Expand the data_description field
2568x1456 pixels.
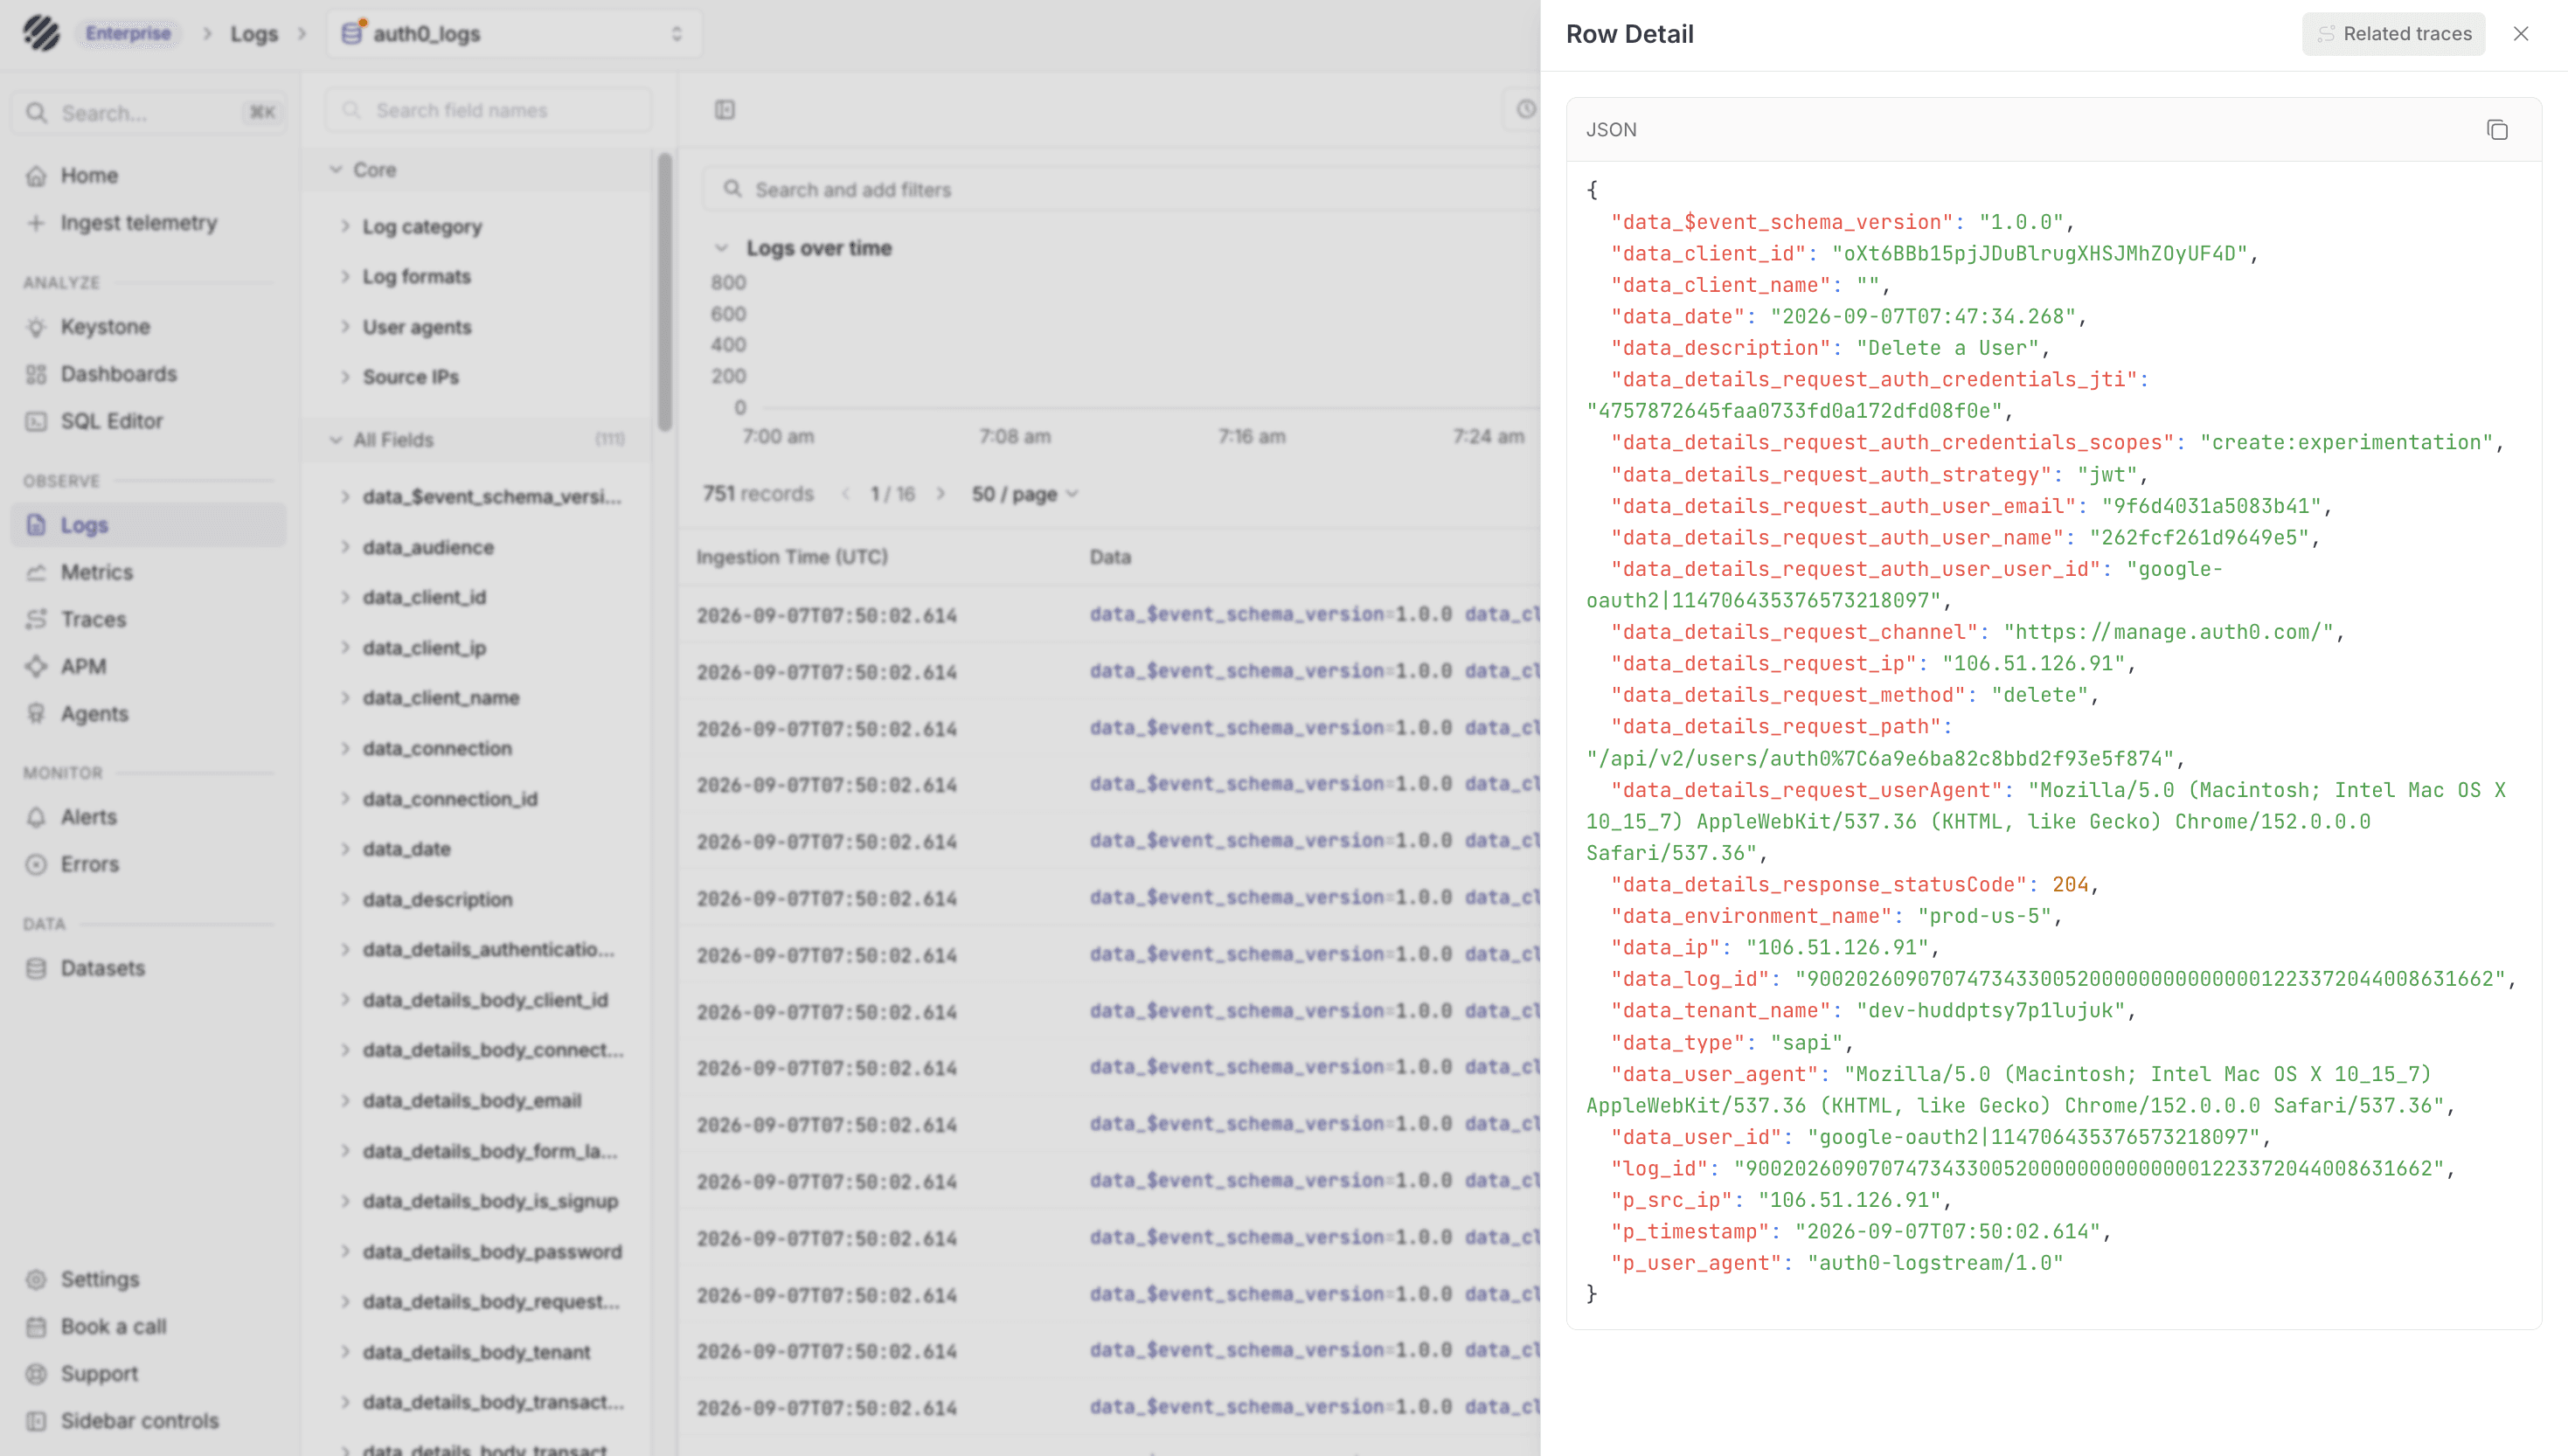pyautogui.click(x=345, y=899)
